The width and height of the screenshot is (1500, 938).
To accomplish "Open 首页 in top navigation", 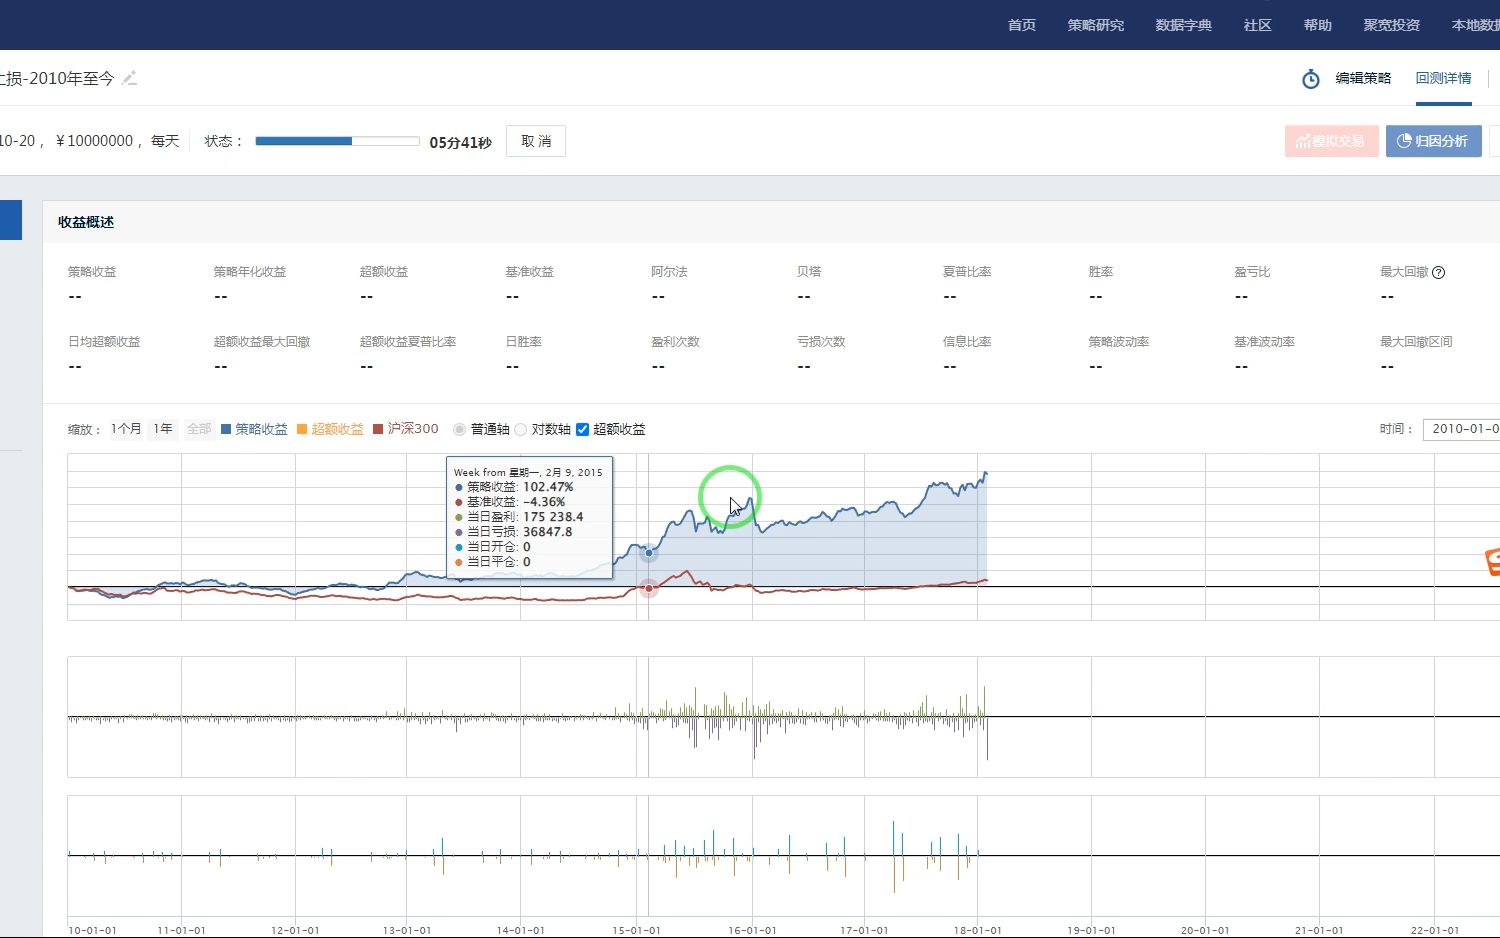I will (1022, 25).
